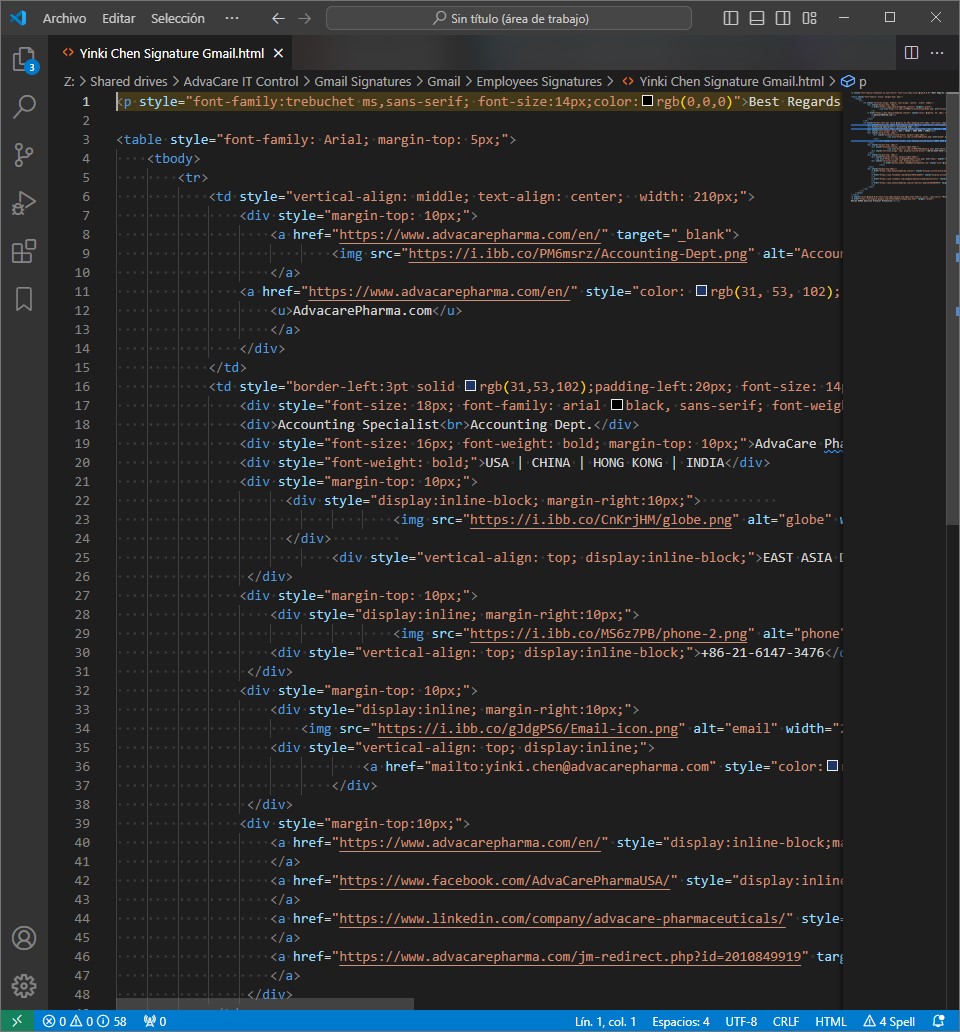Open the Selección menu
This screenshot has height=1032, width=960.
(178, 18)
